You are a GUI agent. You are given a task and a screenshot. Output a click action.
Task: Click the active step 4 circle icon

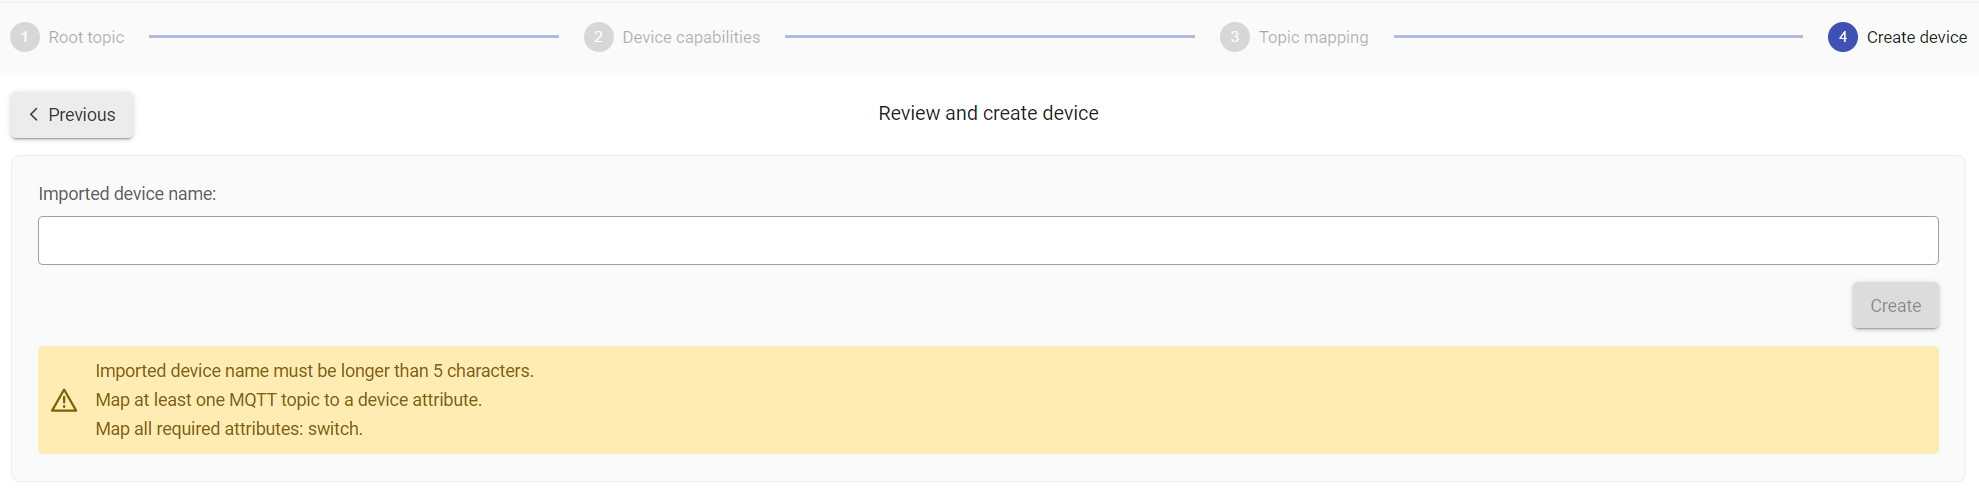click(1843, 37)
